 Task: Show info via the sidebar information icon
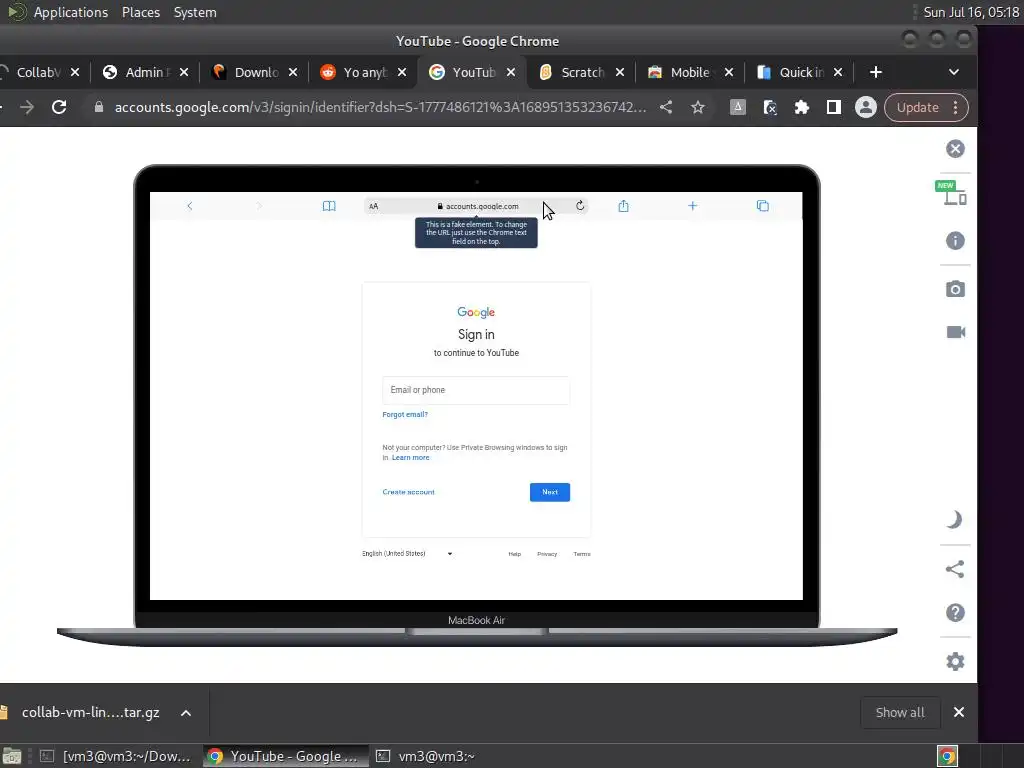[955, 241]
